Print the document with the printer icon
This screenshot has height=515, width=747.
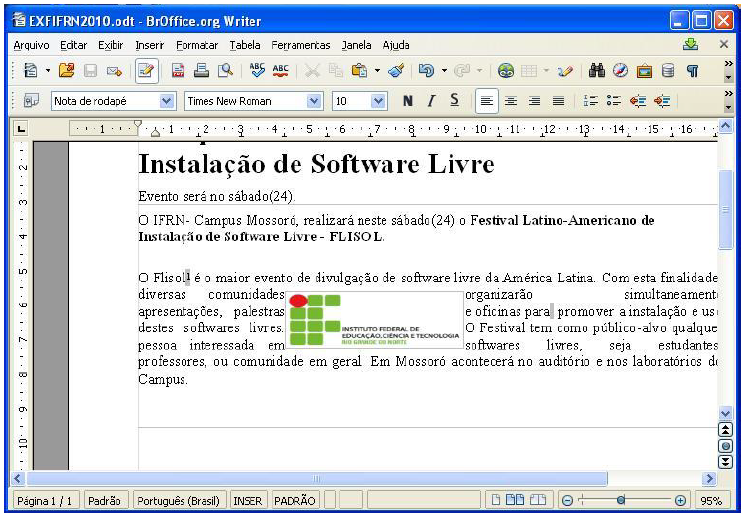coord(201,71)
